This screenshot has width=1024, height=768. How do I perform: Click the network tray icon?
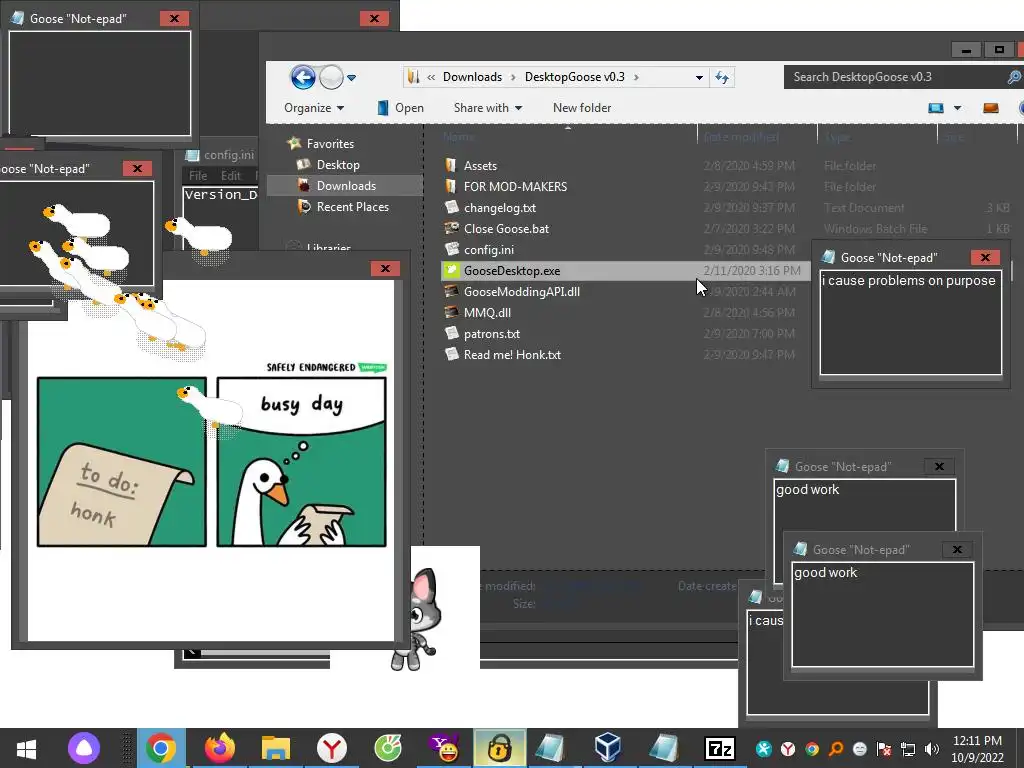[x=908, y=749]
